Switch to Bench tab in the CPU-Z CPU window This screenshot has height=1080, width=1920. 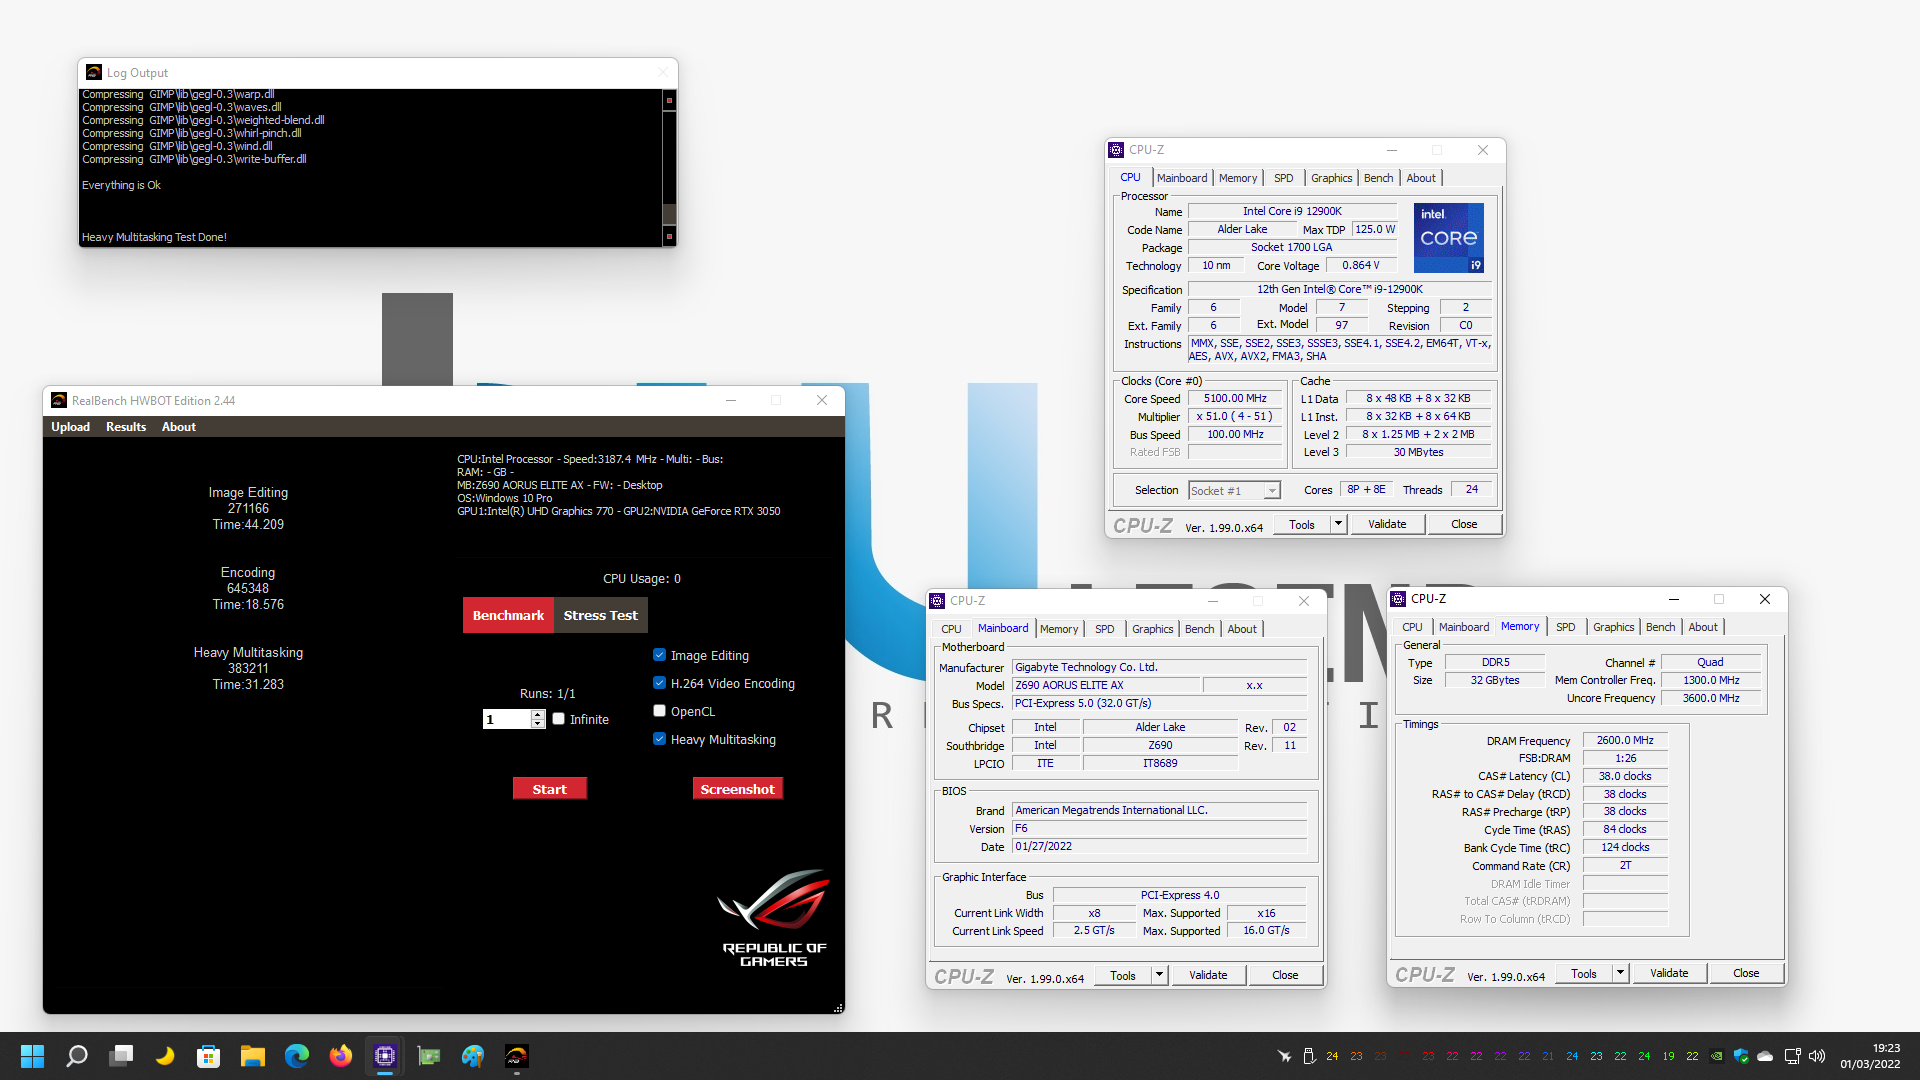click(1378, 178)
